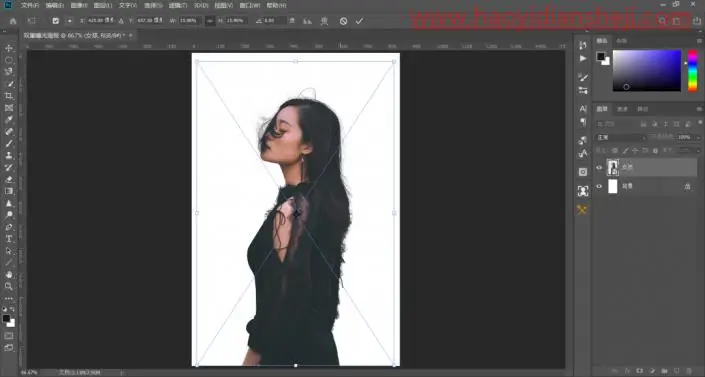Viewport: 705px width, 377px height.
Task: Toggle Quick Mask mode button
Action: click(x=9, y=336)
